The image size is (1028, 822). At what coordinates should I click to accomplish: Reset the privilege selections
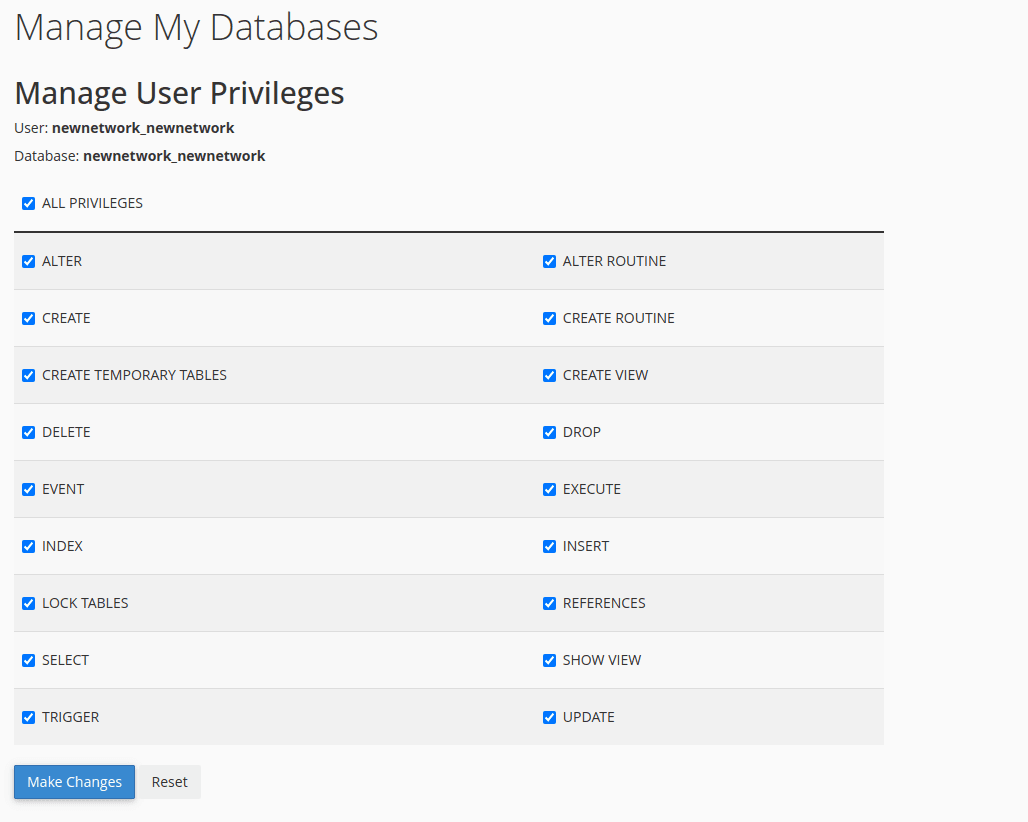coord(169,782)
